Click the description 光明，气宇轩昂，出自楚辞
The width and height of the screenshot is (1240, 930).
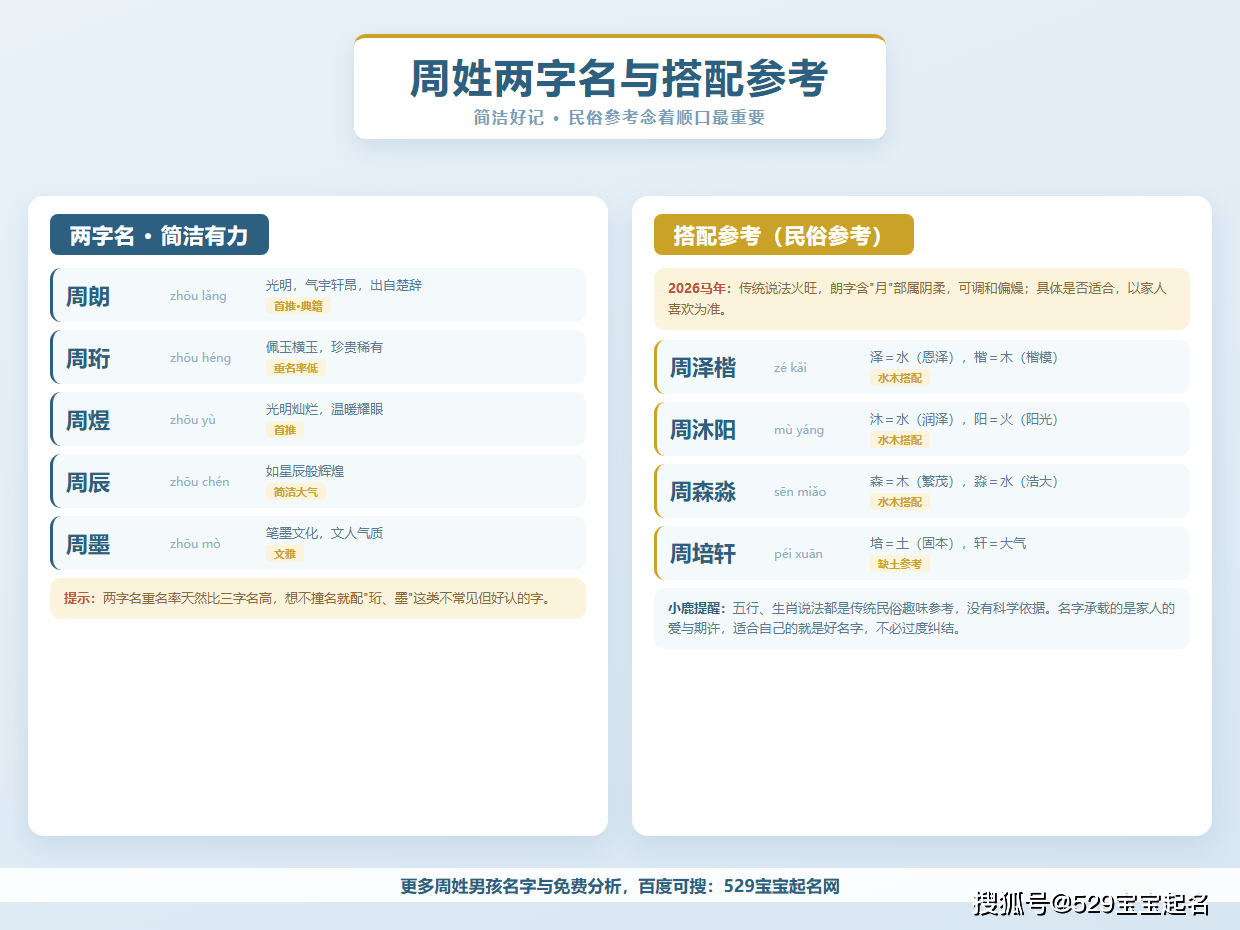tap(344, 285)
